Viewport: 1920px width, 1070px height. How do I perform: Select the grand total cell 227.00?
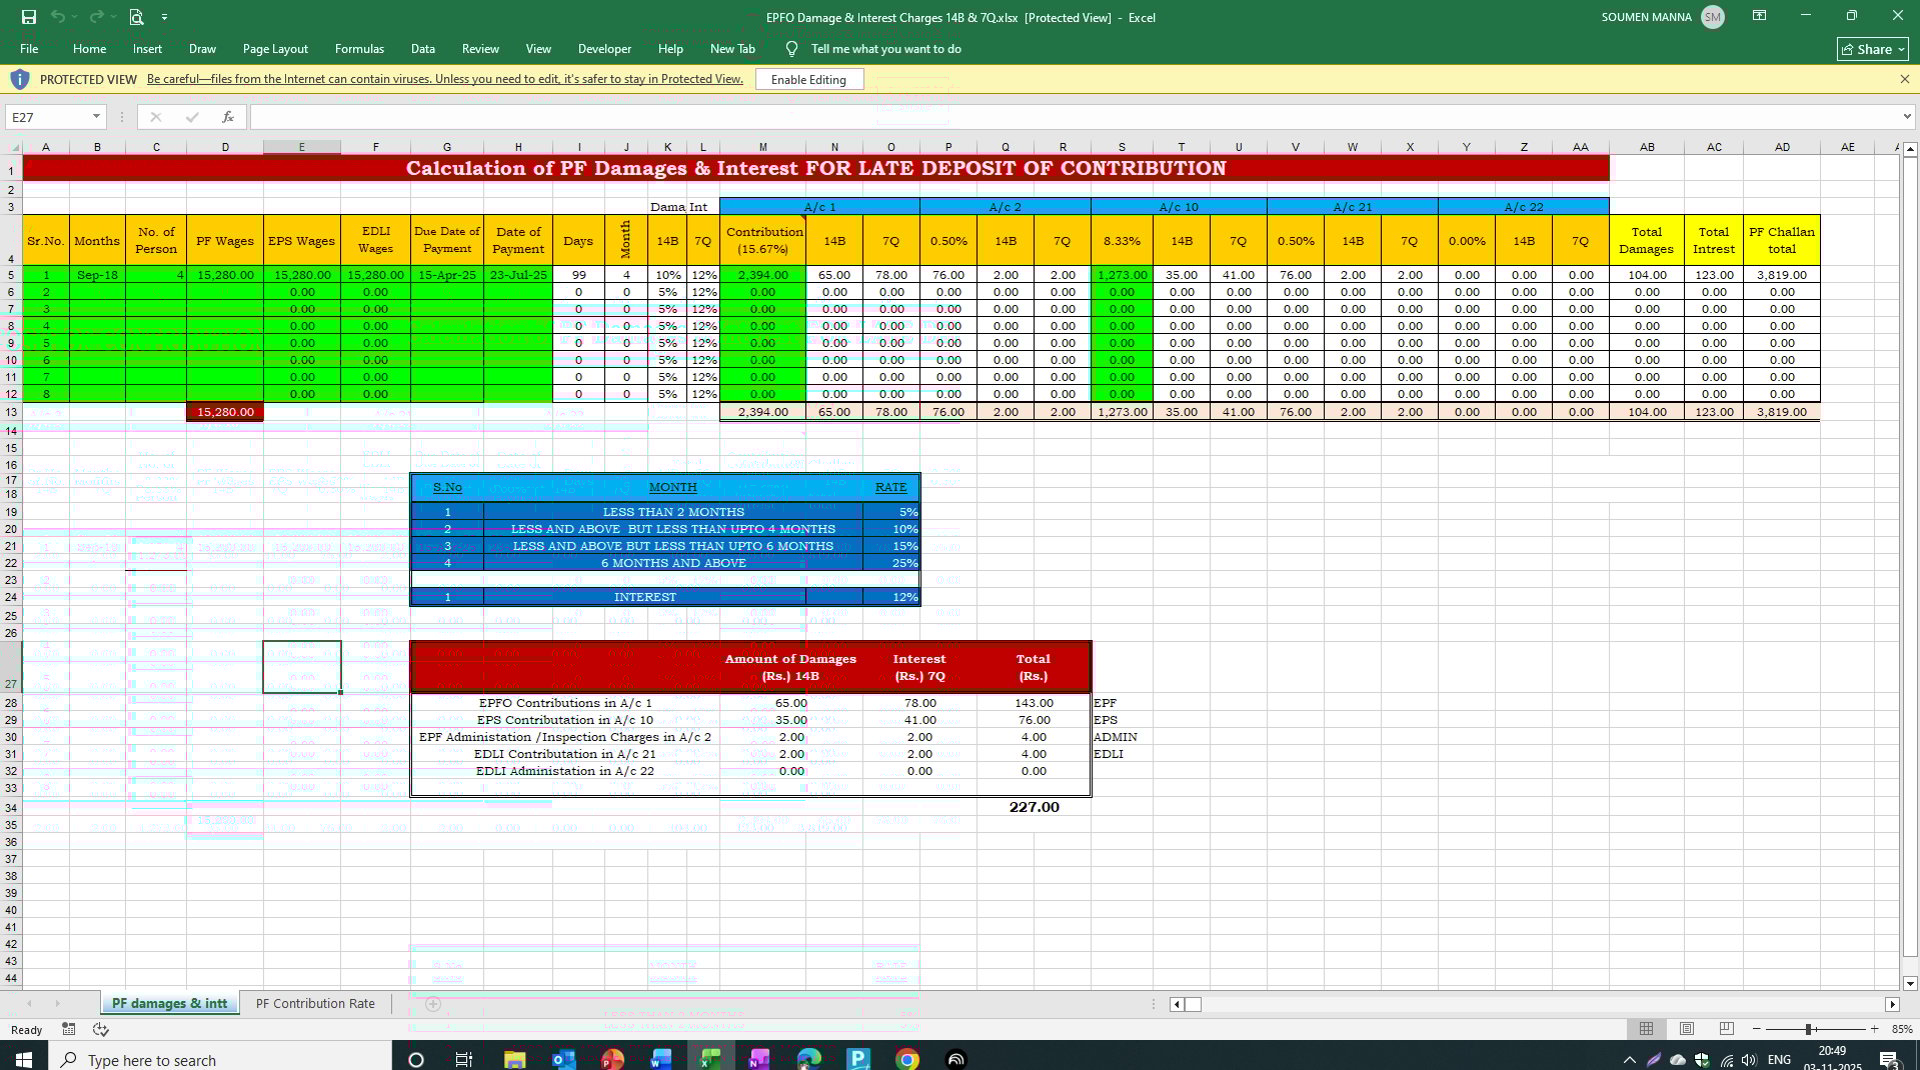pos(1034,807)
